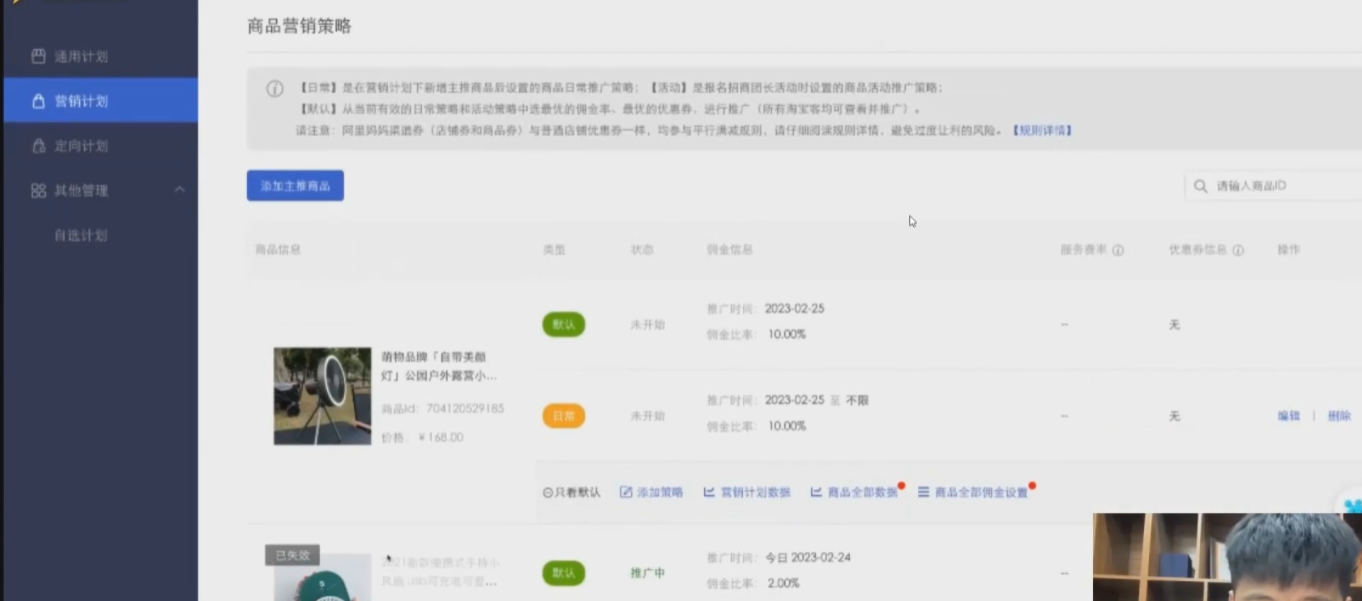The height and width of the screenshot is (601, 1362).
Task: Click 编辑 for the 日常 strategy row
Action: (1288, 416)
